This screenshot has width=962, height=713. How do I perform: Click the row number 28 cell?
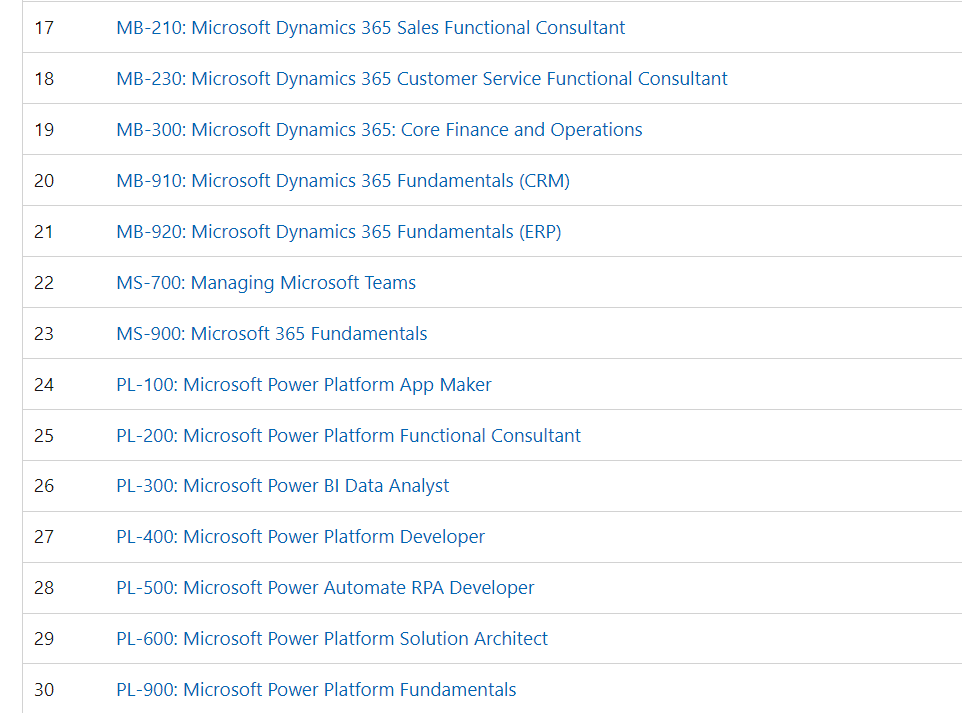point(44,588)
